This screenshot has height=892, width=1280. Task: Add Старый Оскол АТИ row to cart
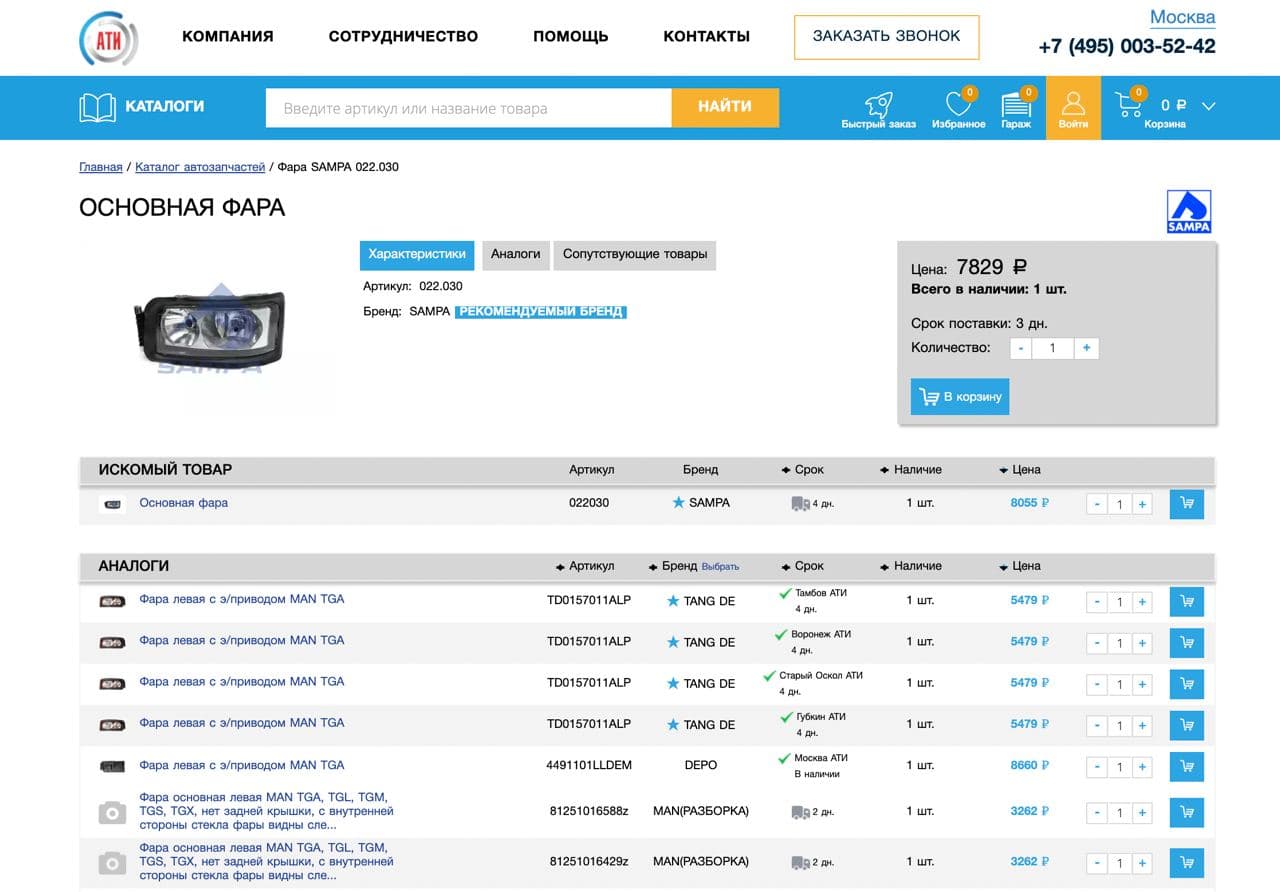1187,684
